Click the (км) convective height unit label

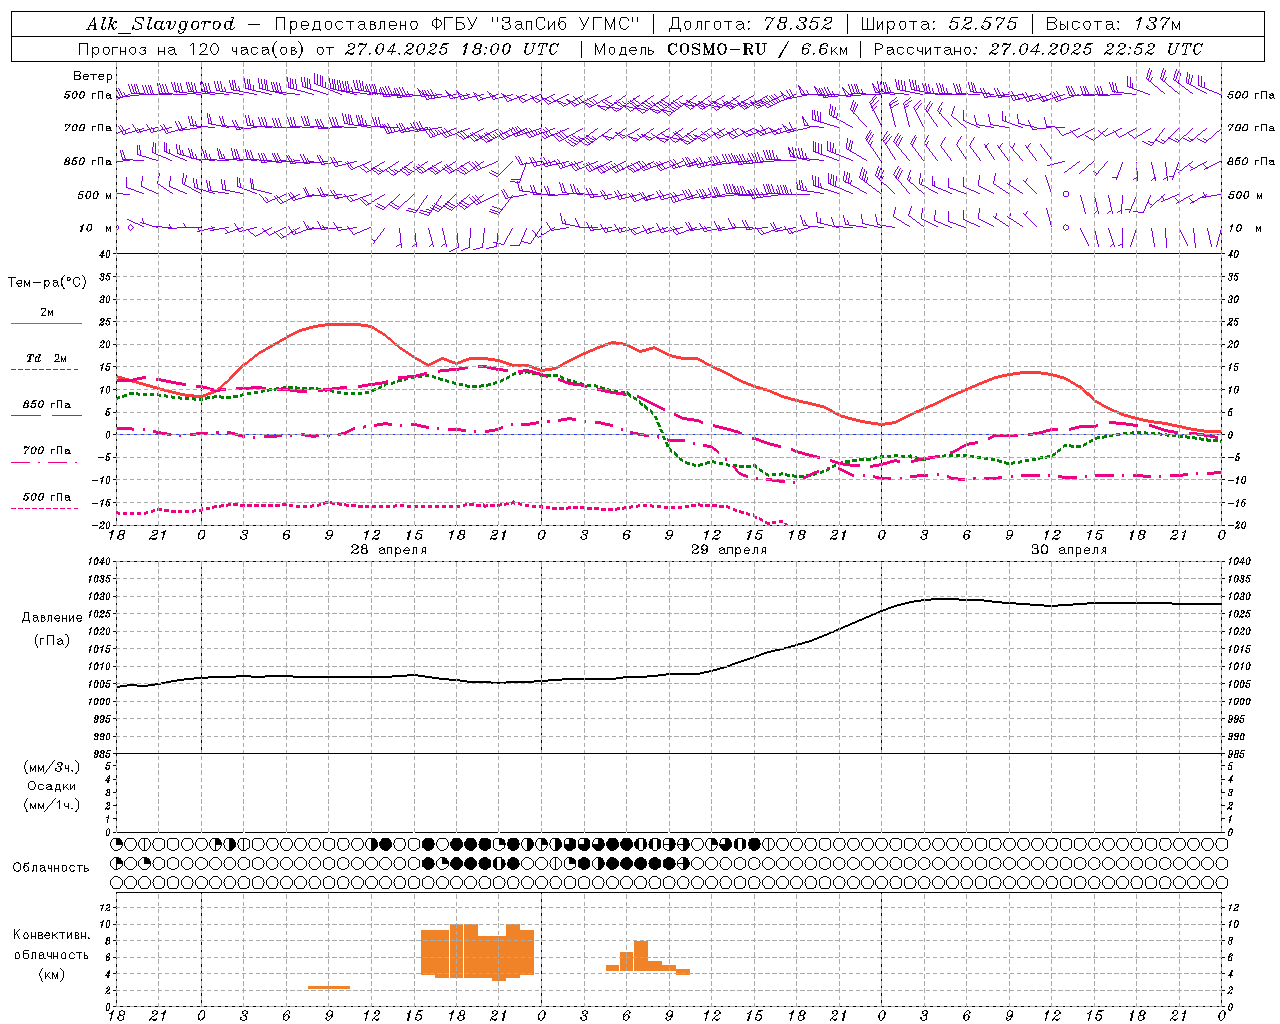52,974
